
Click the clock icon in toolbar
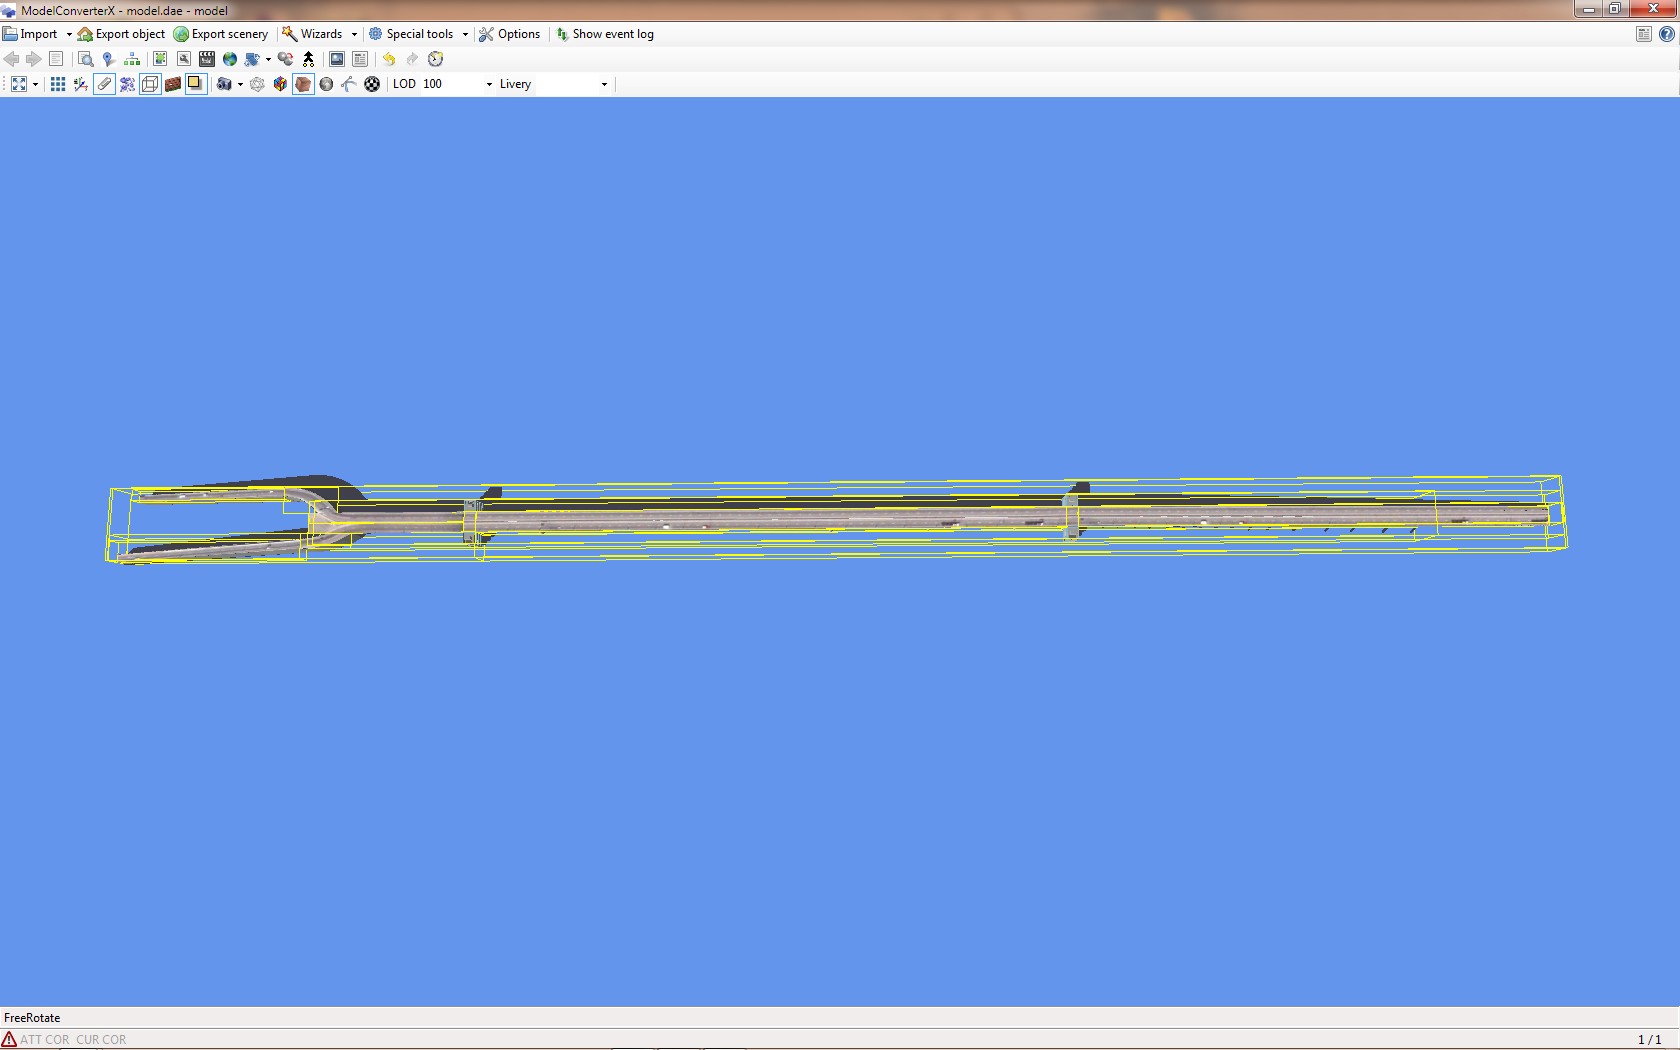point(435,59)
